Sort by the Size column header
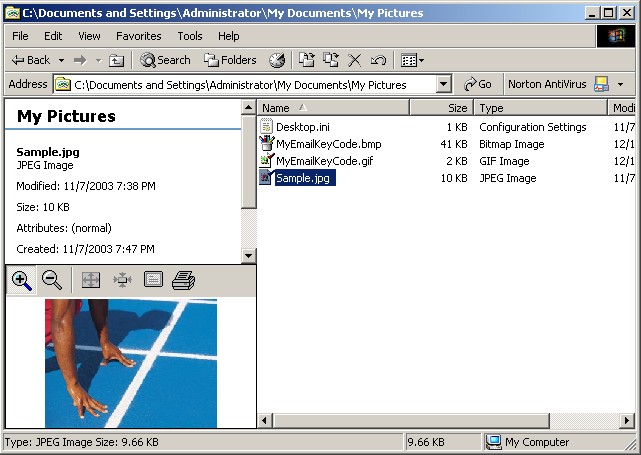The height and width of the screenshot is (455, 641). (x=441, y=108)
